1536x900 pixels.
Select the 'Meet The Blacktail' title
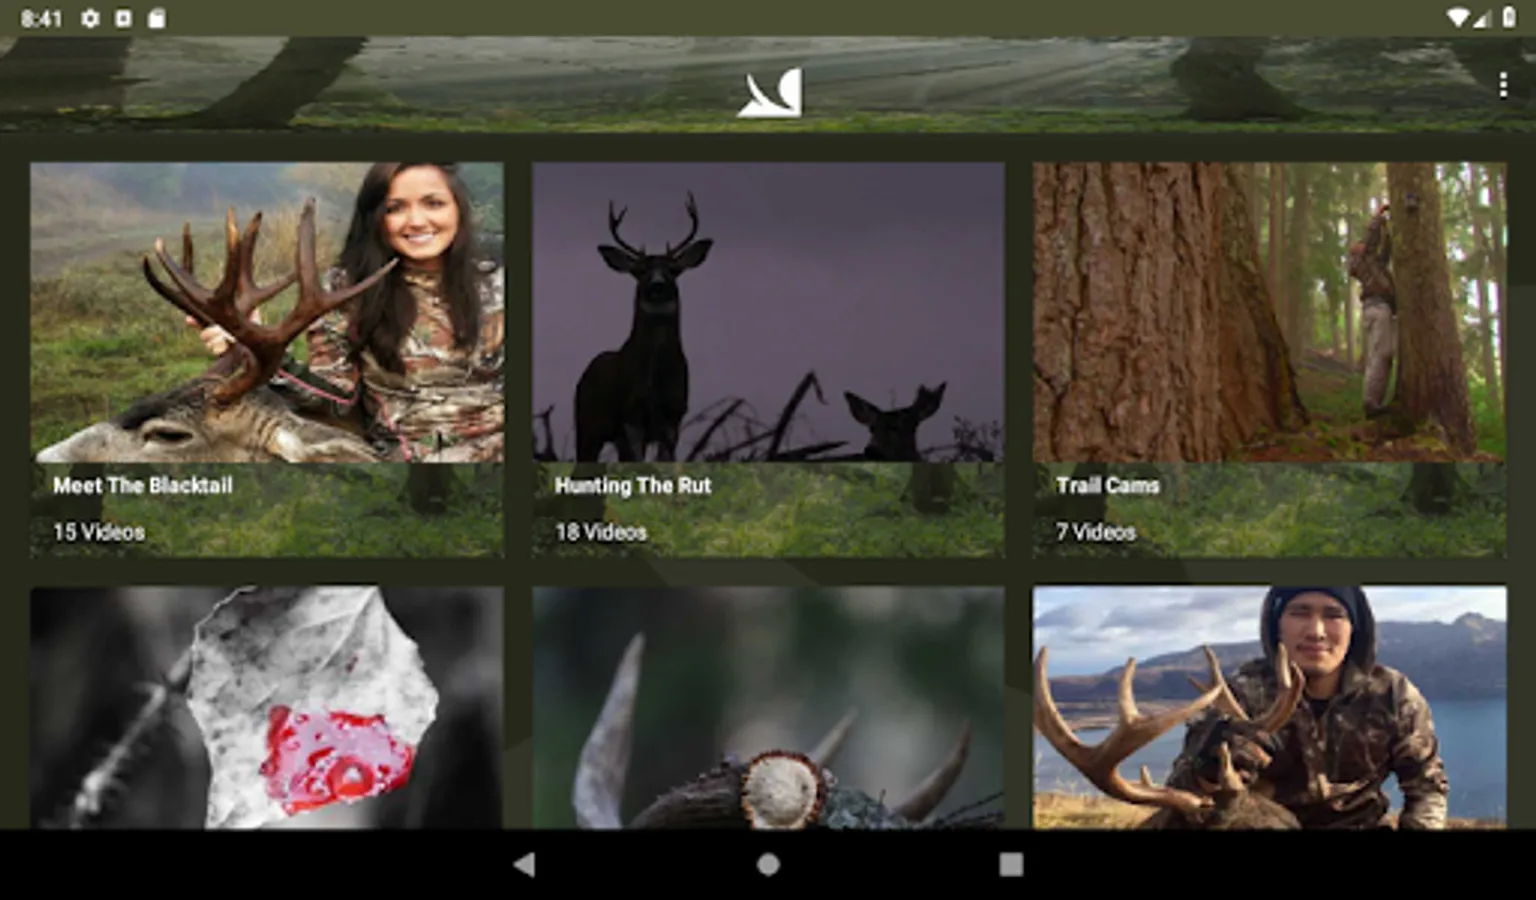[143, 485]
